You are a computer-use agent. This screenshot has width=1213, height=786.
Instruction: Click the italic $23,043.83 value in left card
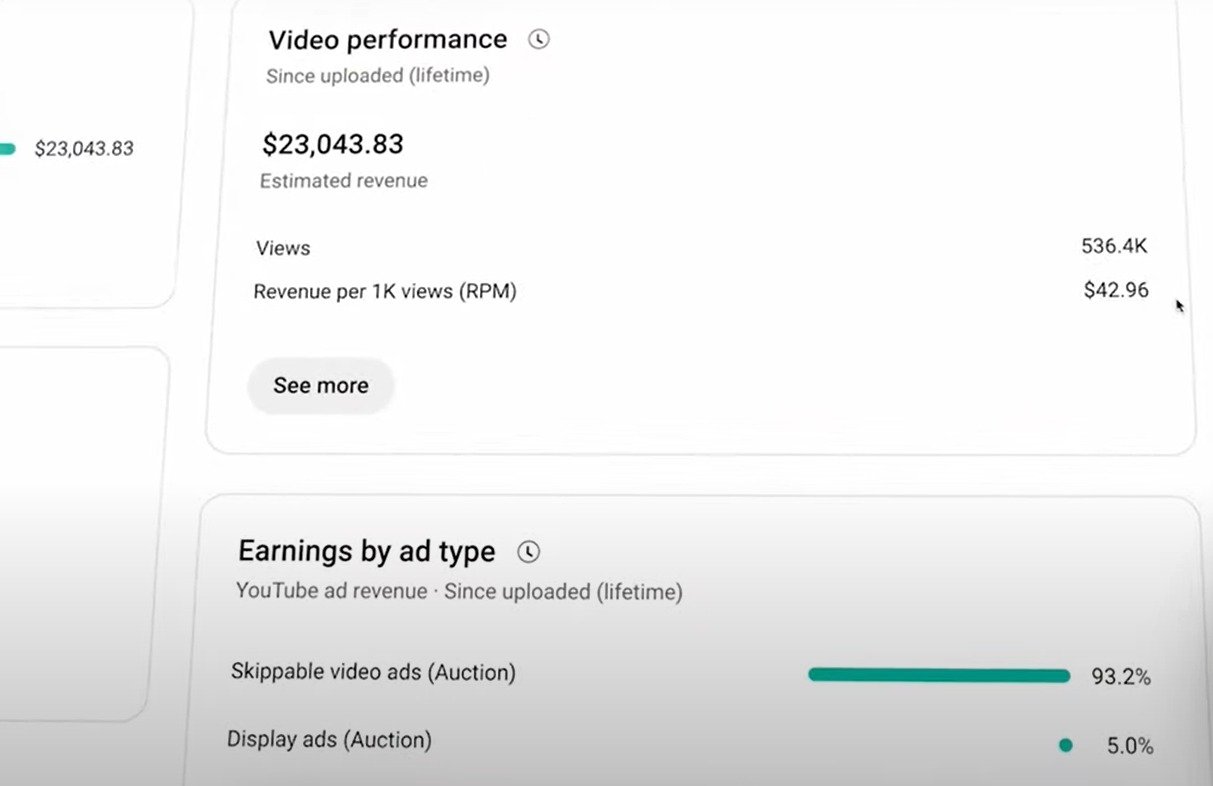tap(84, 149)
